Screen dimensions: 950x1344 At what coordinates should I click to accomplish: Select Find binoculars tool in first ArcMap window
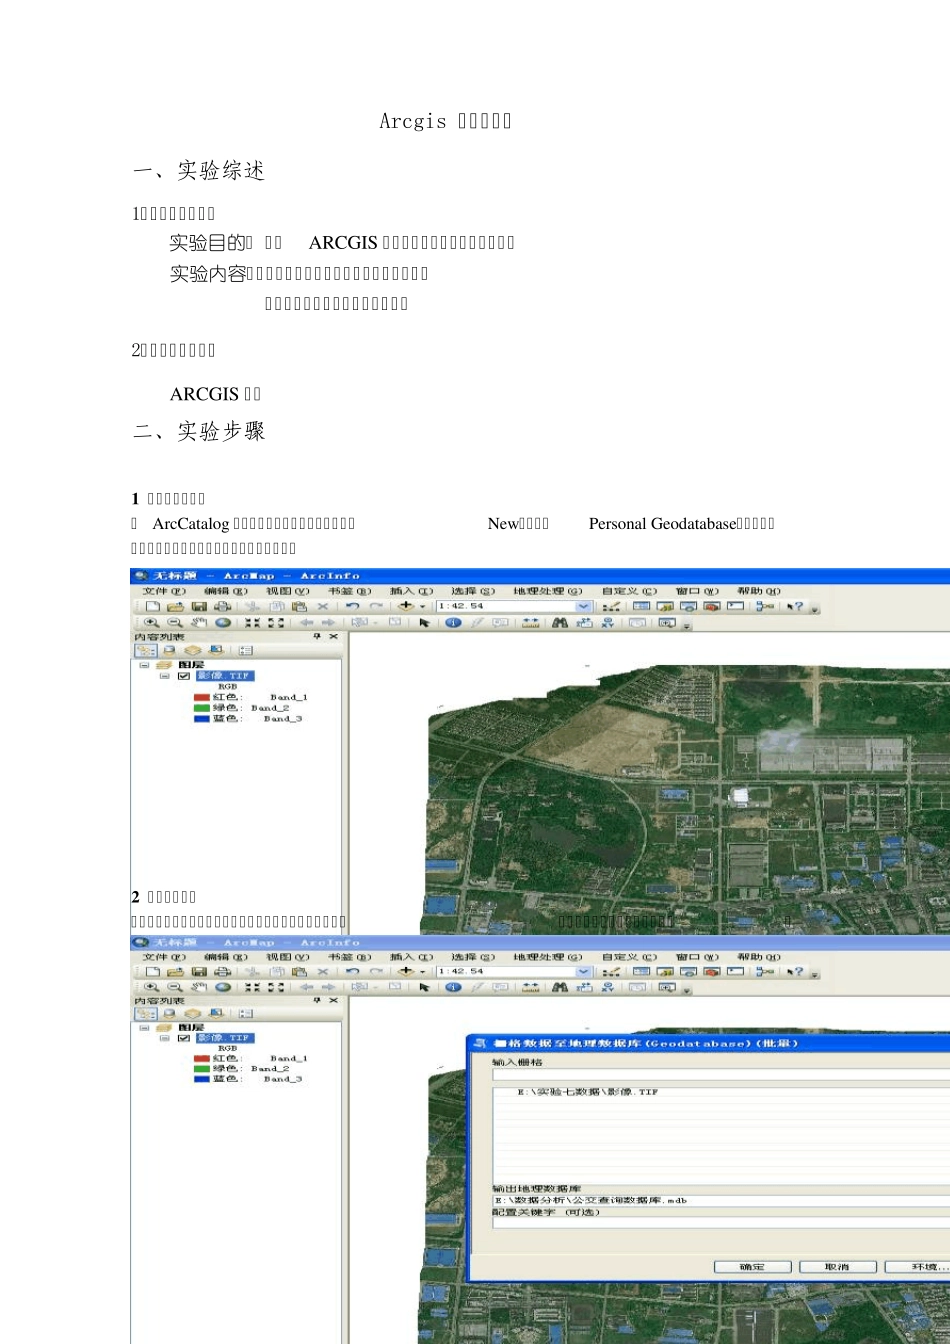(559, 622)
